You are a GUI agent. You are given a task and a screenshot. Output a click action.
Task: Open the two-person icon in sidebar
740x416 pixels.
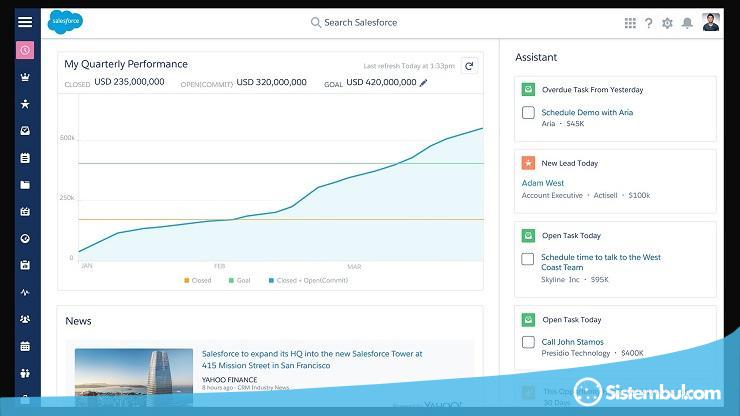point(25,373)
